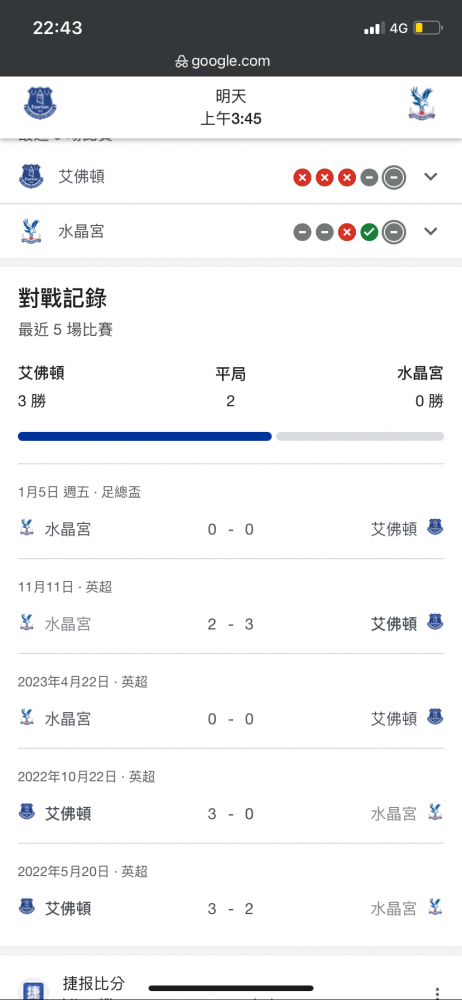Image resolution: width=462 pixels, height=1000 pixels.
Task: Tap the incognito icon beside google.com
Action: click(x=181, y=62)
